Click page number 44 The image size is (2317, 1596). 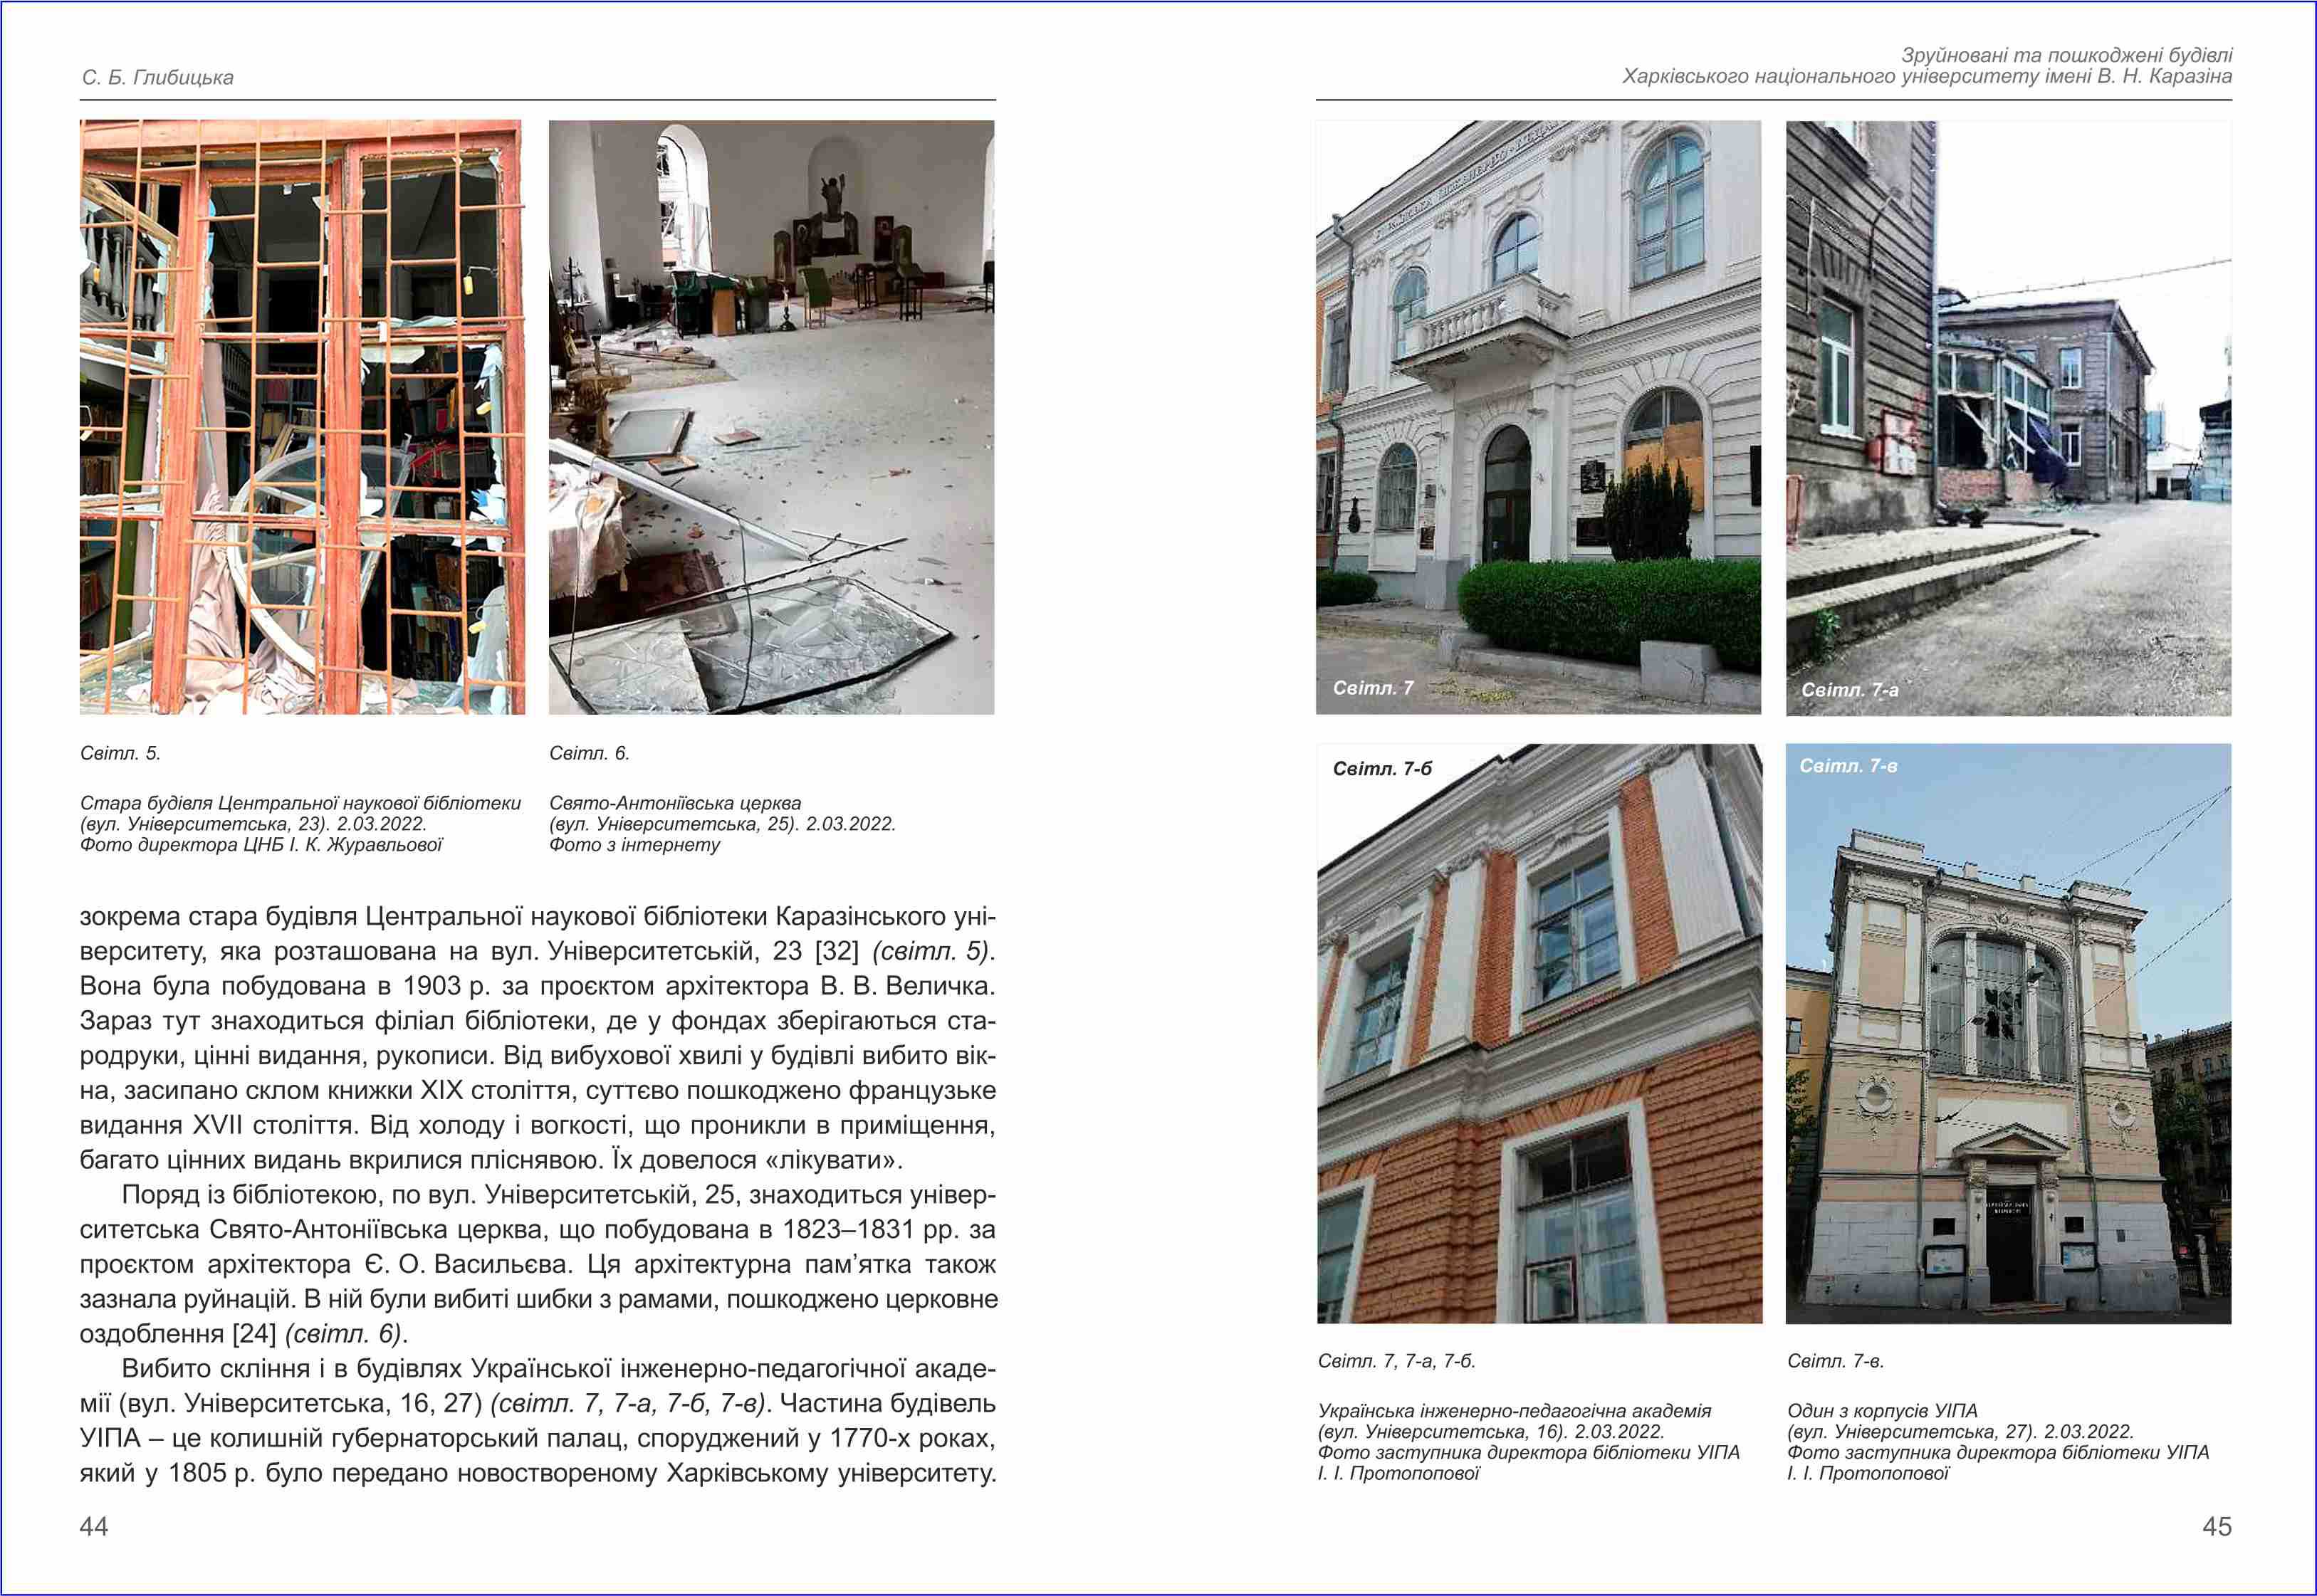94,1526
